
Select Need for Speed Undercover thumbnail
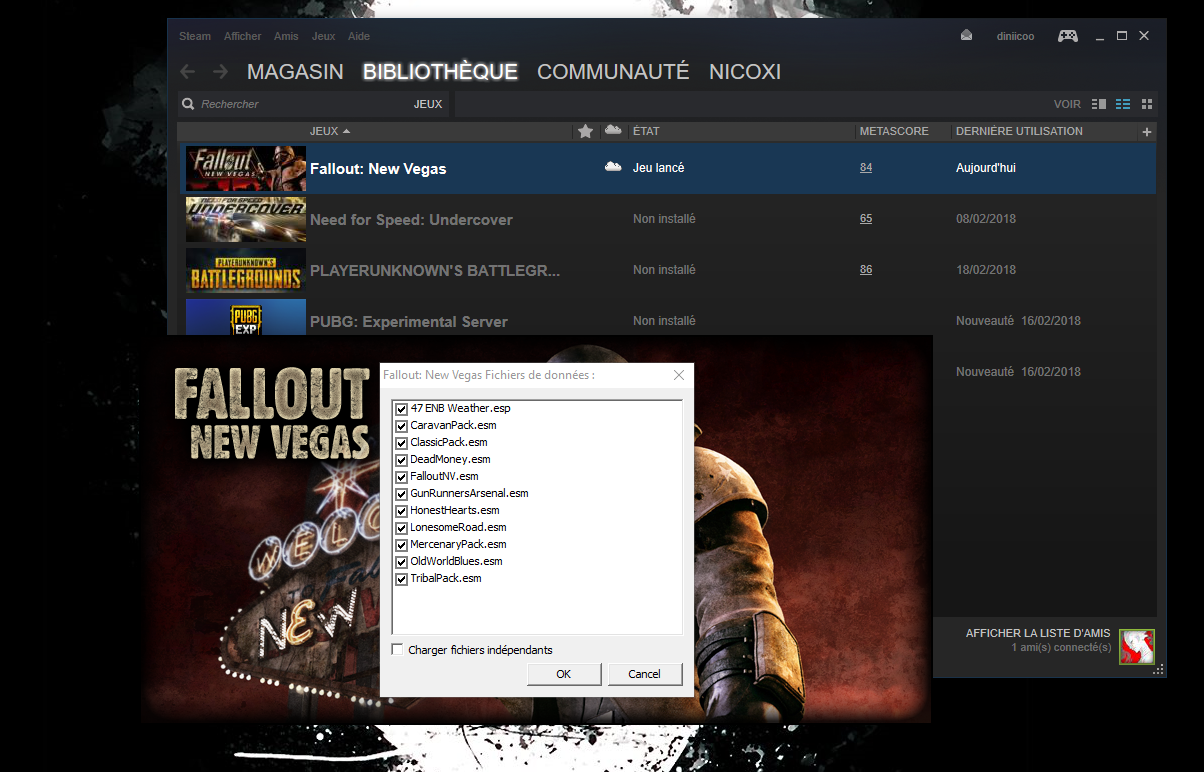(246, 219)
